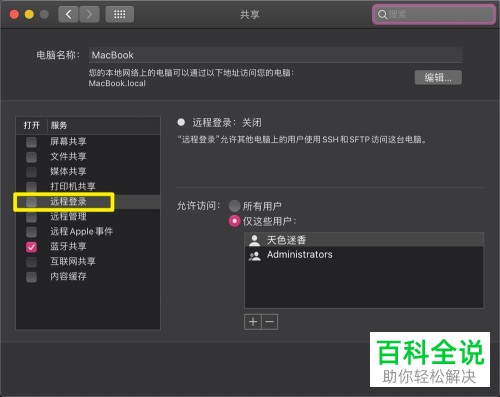Viewport: 500px width, 397px height.
Task: Select the 蓝牙共享 service row
Action: [x=88, y=247]
